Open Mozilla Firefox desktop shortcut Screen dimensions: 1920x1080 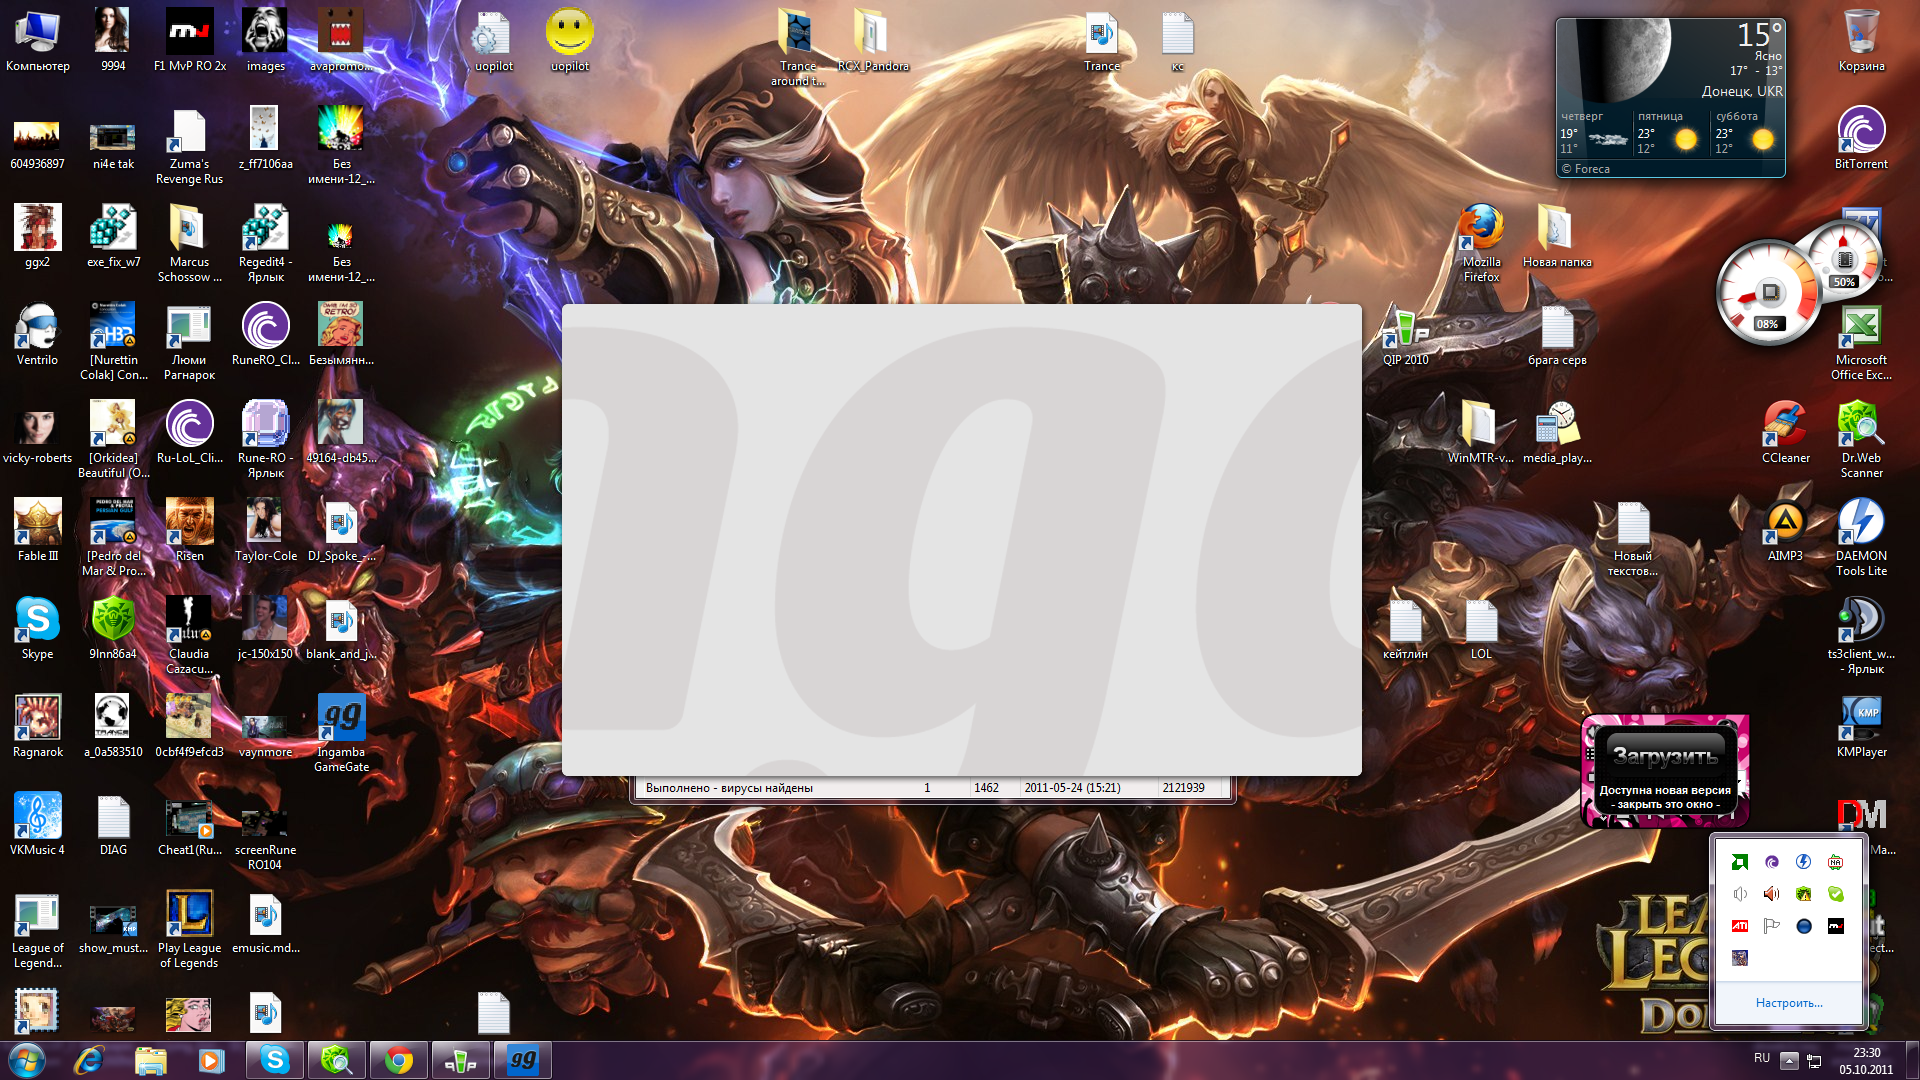pyautogui.click(x=1481, y=230)
